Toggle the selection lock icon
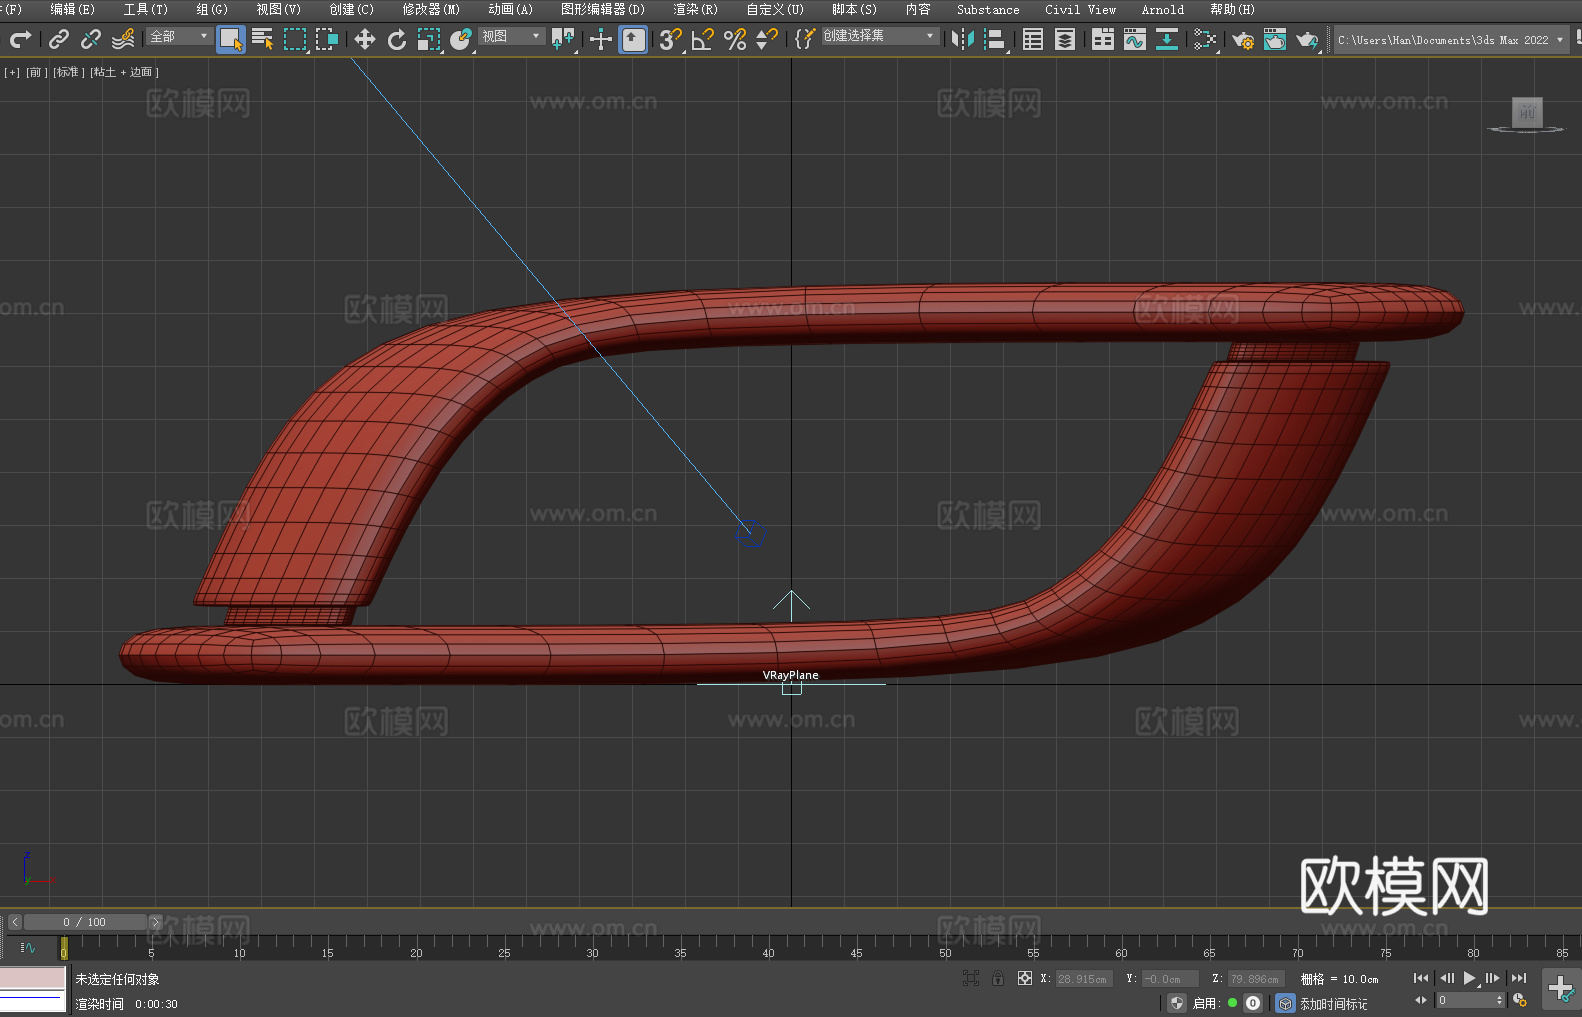Image resolution: width=1582 pixels, height=1017 pixels. click(x=998, y=978)
